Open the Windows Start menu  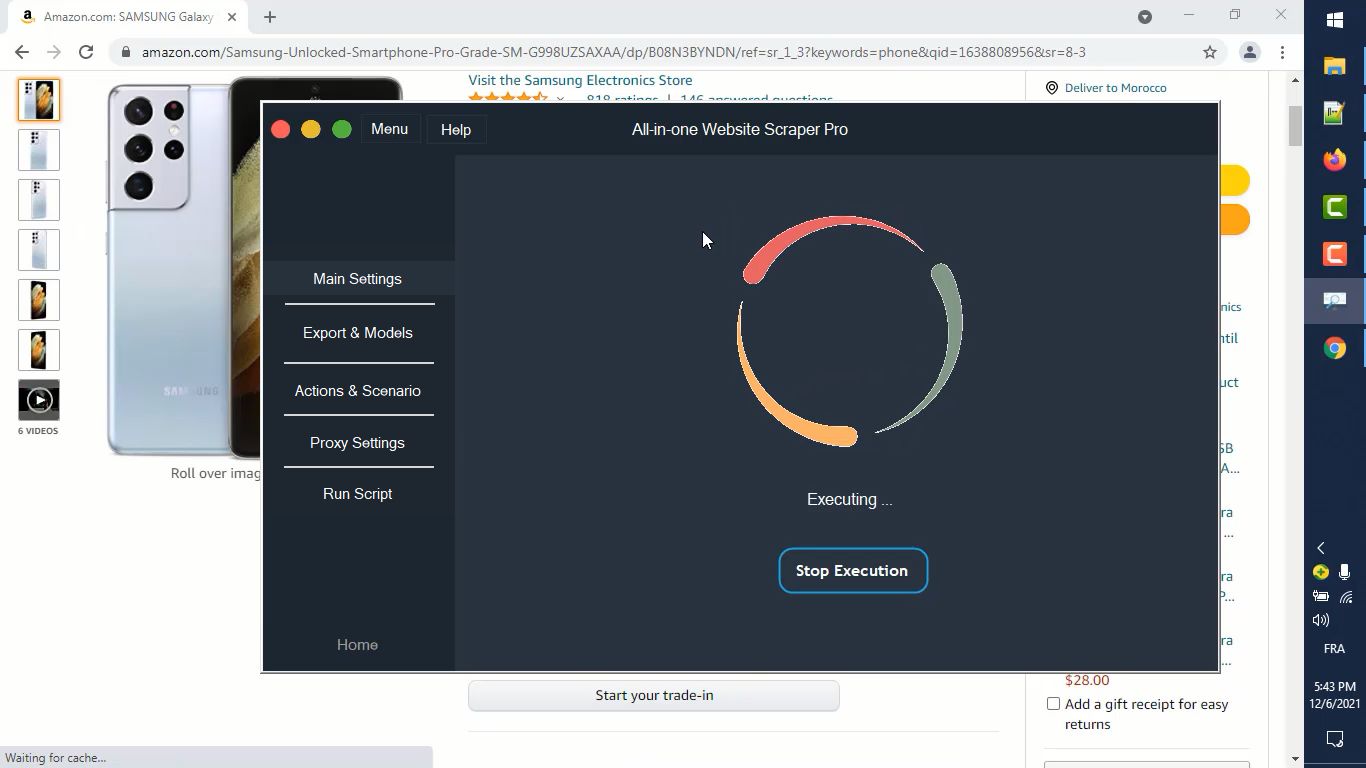click(1334, 20)
